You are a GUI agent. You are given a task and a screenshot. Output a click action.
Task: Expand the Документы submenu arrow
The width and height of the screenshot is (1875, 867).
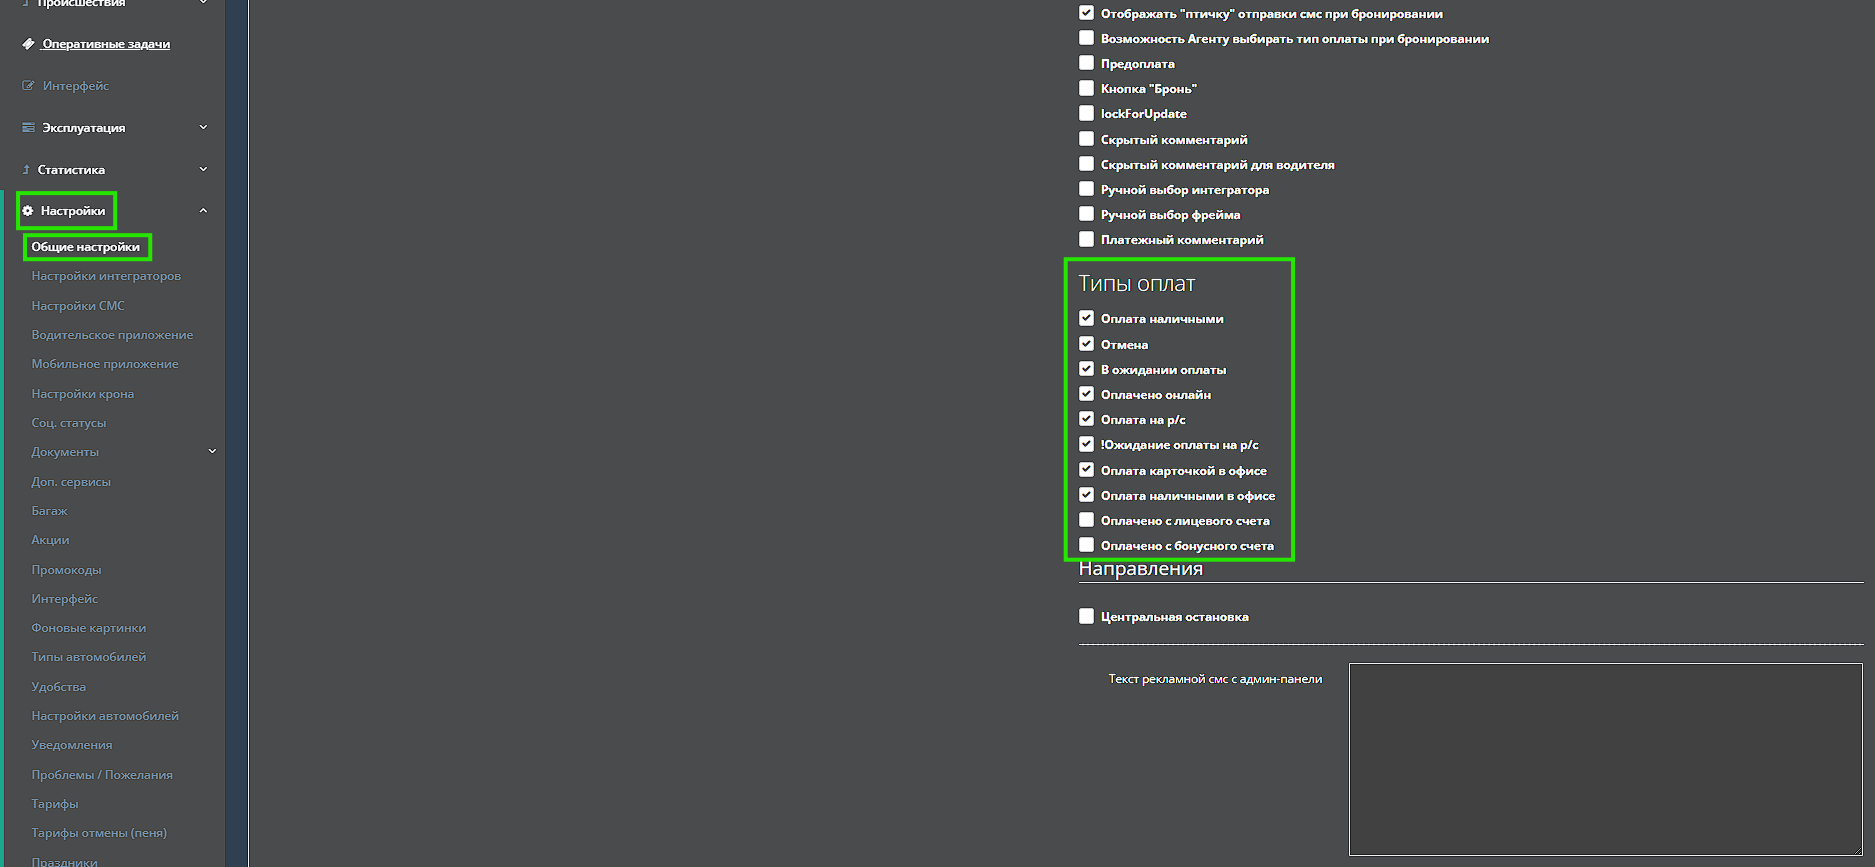[x=212, y=451]
